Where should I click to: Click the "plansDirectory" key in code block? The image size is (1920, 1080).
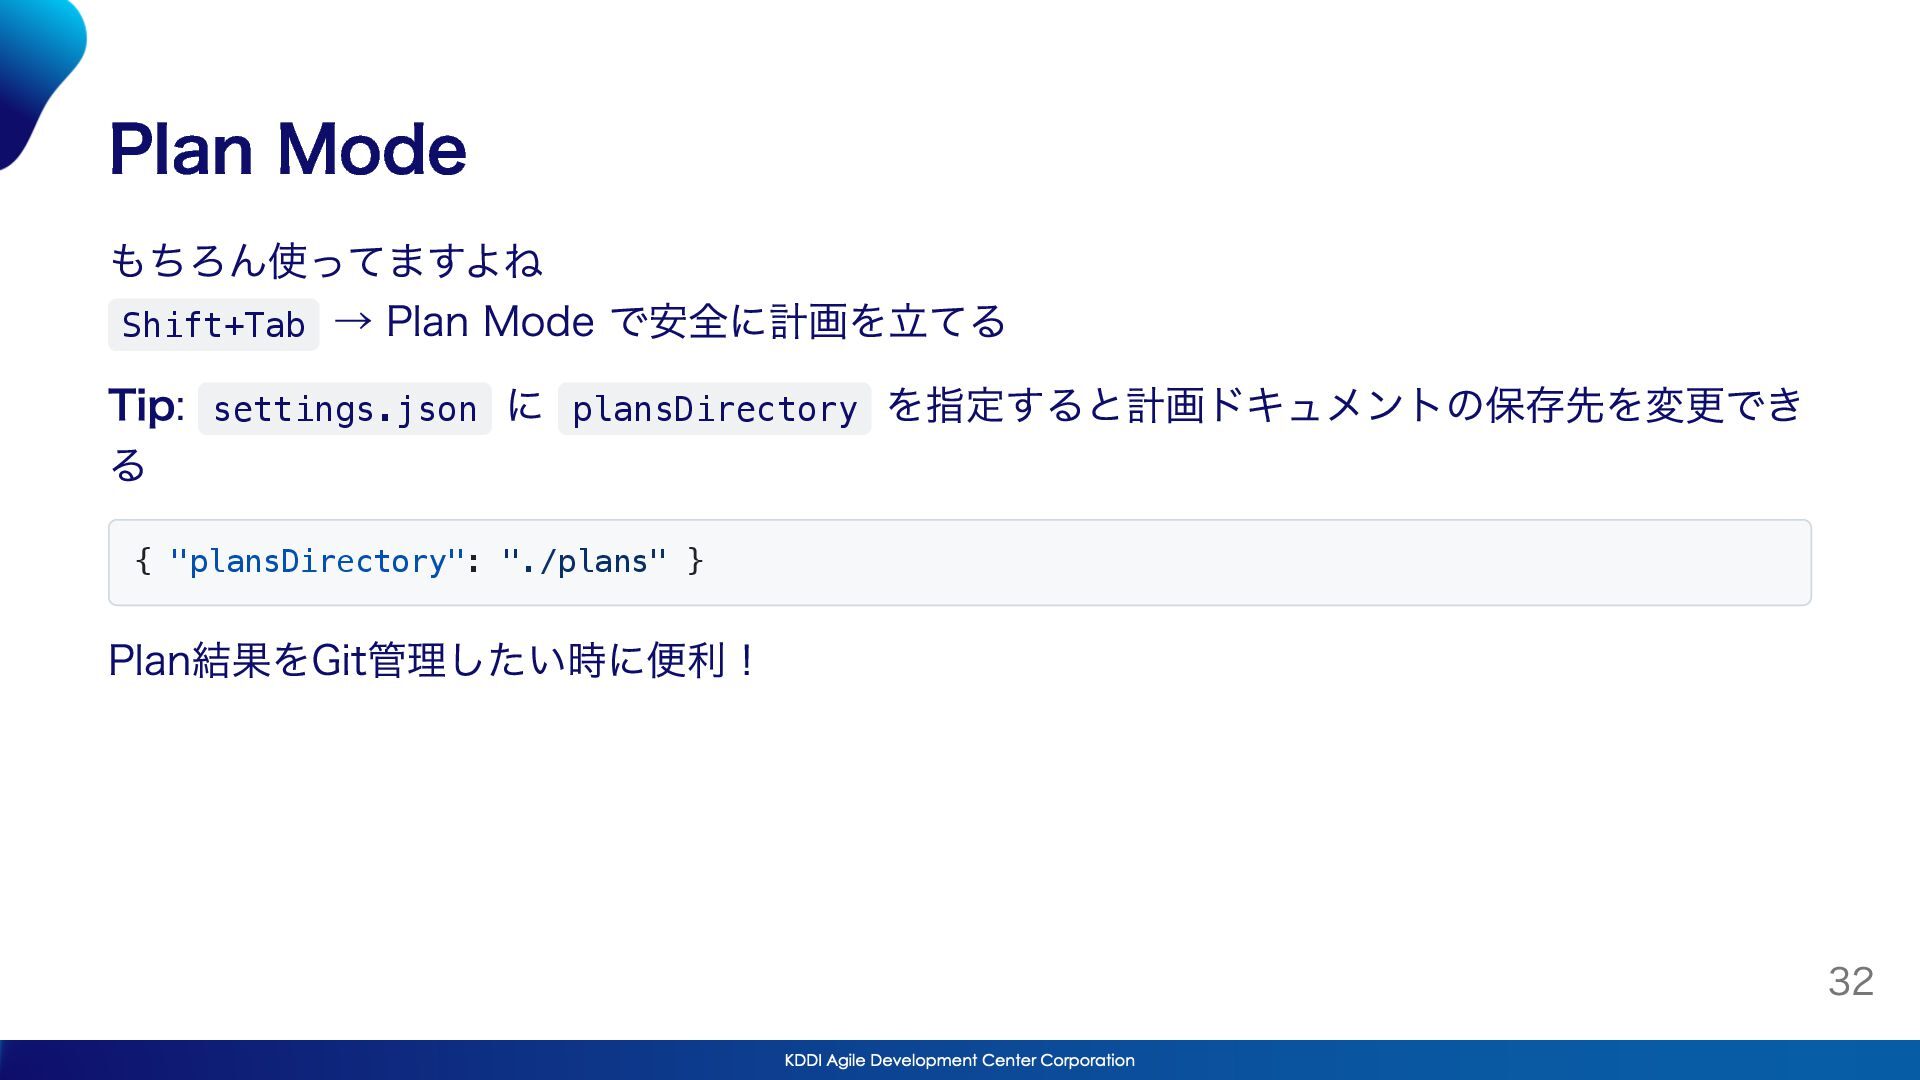click(x=317, y=562)
